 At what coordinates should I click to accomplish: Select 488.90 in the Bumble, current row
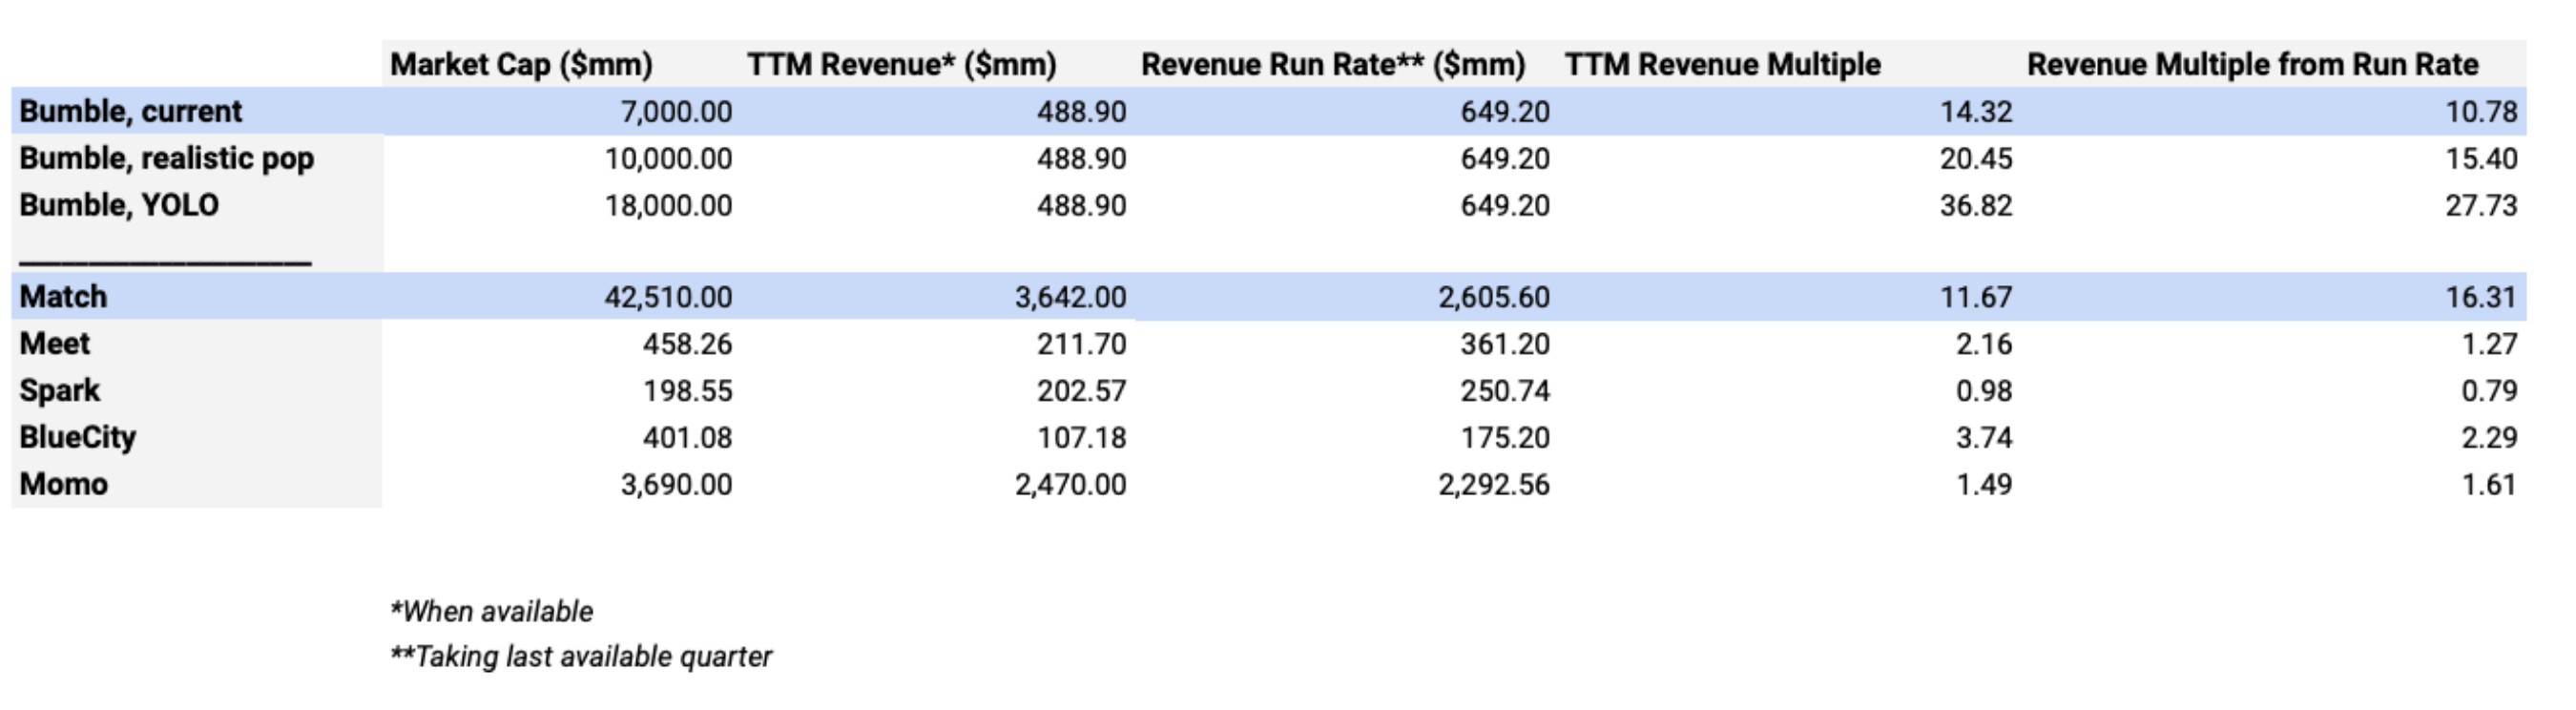(1081, 112)
